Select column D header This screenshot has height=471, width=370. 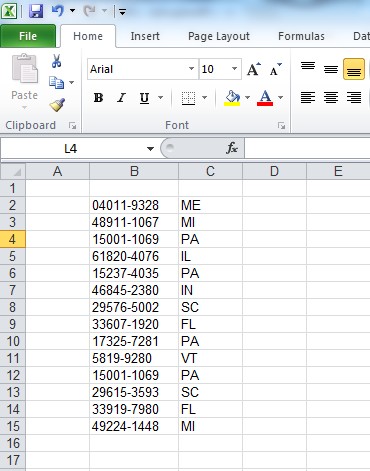point(274,171)
